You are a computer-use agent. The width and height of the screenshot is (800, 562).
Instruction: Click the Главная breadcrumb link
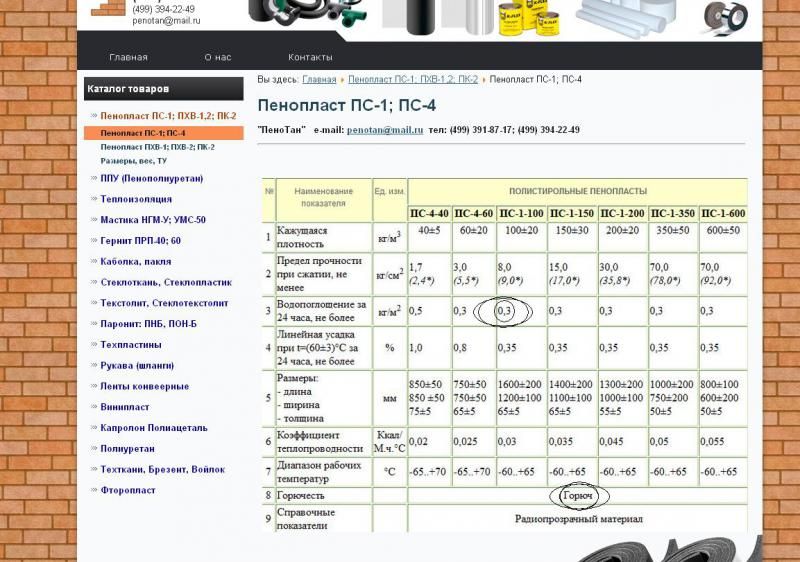(319, 79)
